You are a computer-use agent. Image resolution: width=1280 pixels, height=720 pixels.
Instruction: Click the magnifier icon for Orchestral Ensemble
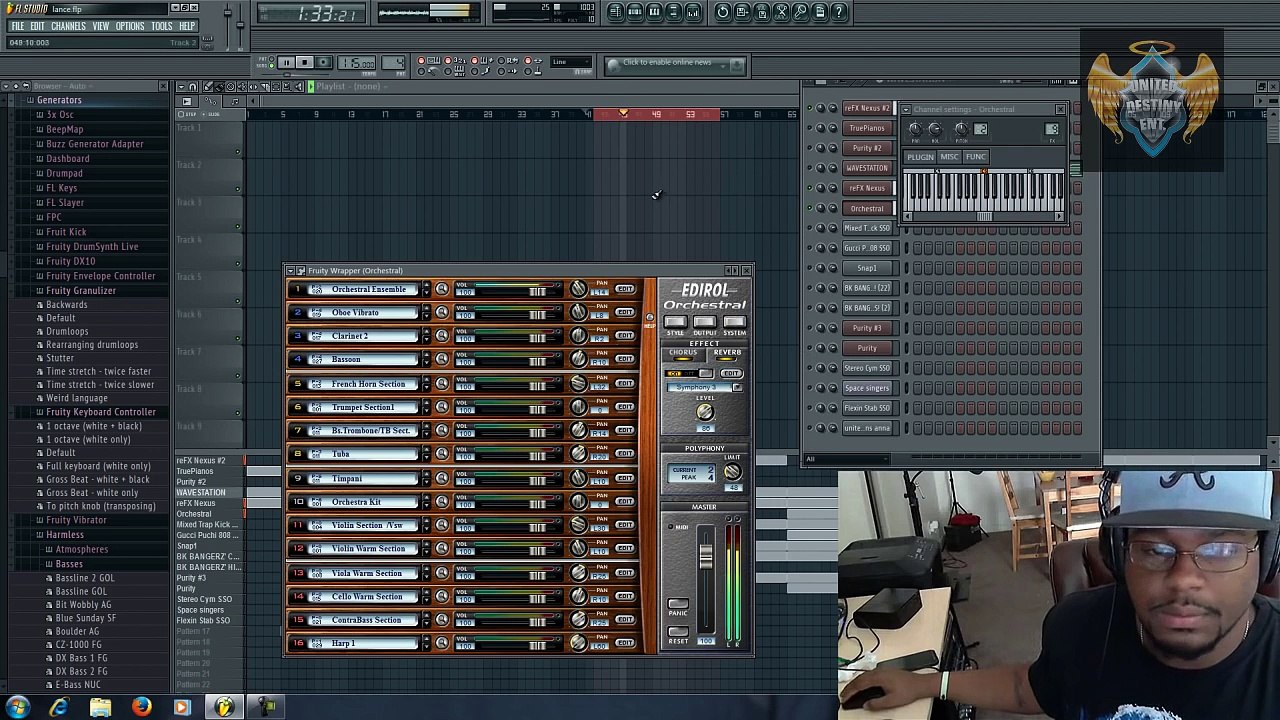(x=442, y=289)
